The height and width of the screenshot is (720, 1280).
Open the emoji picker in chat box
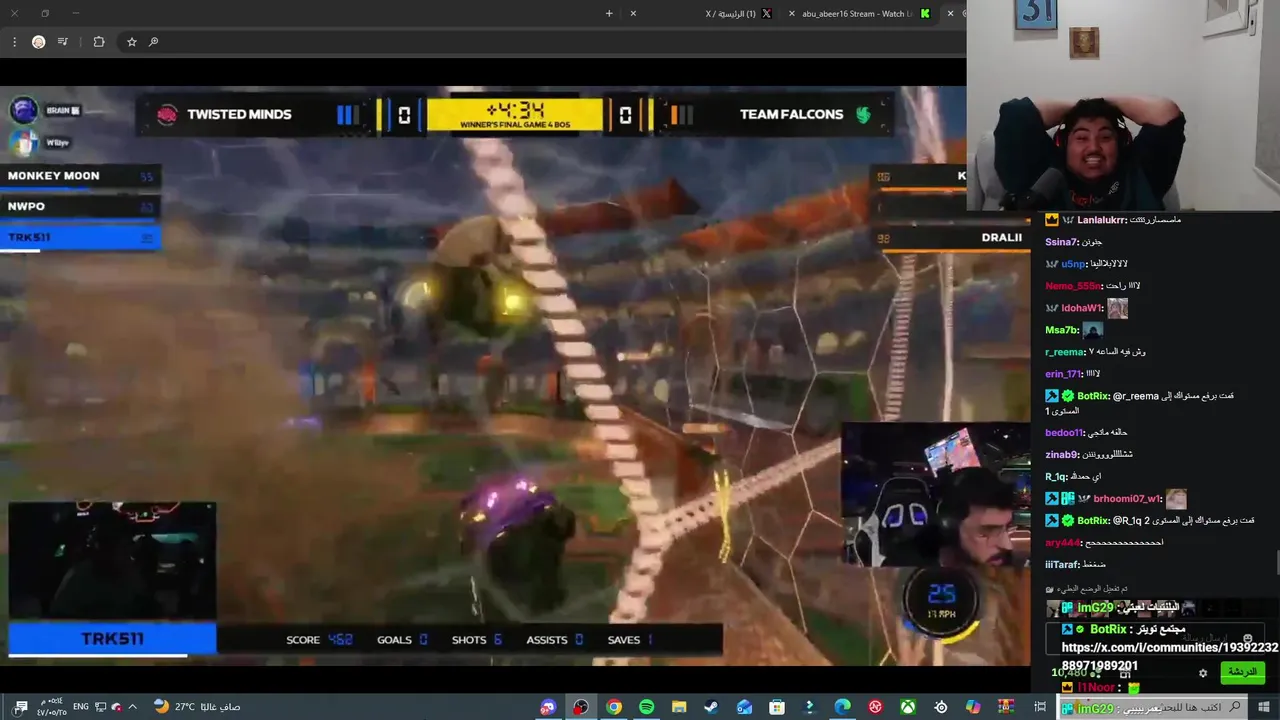pos(1248,638)
